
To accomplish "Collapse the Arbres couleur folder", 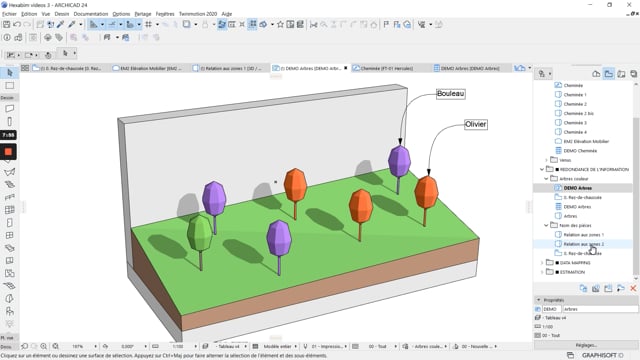I will pyautogui.click(x=546, y=179).
